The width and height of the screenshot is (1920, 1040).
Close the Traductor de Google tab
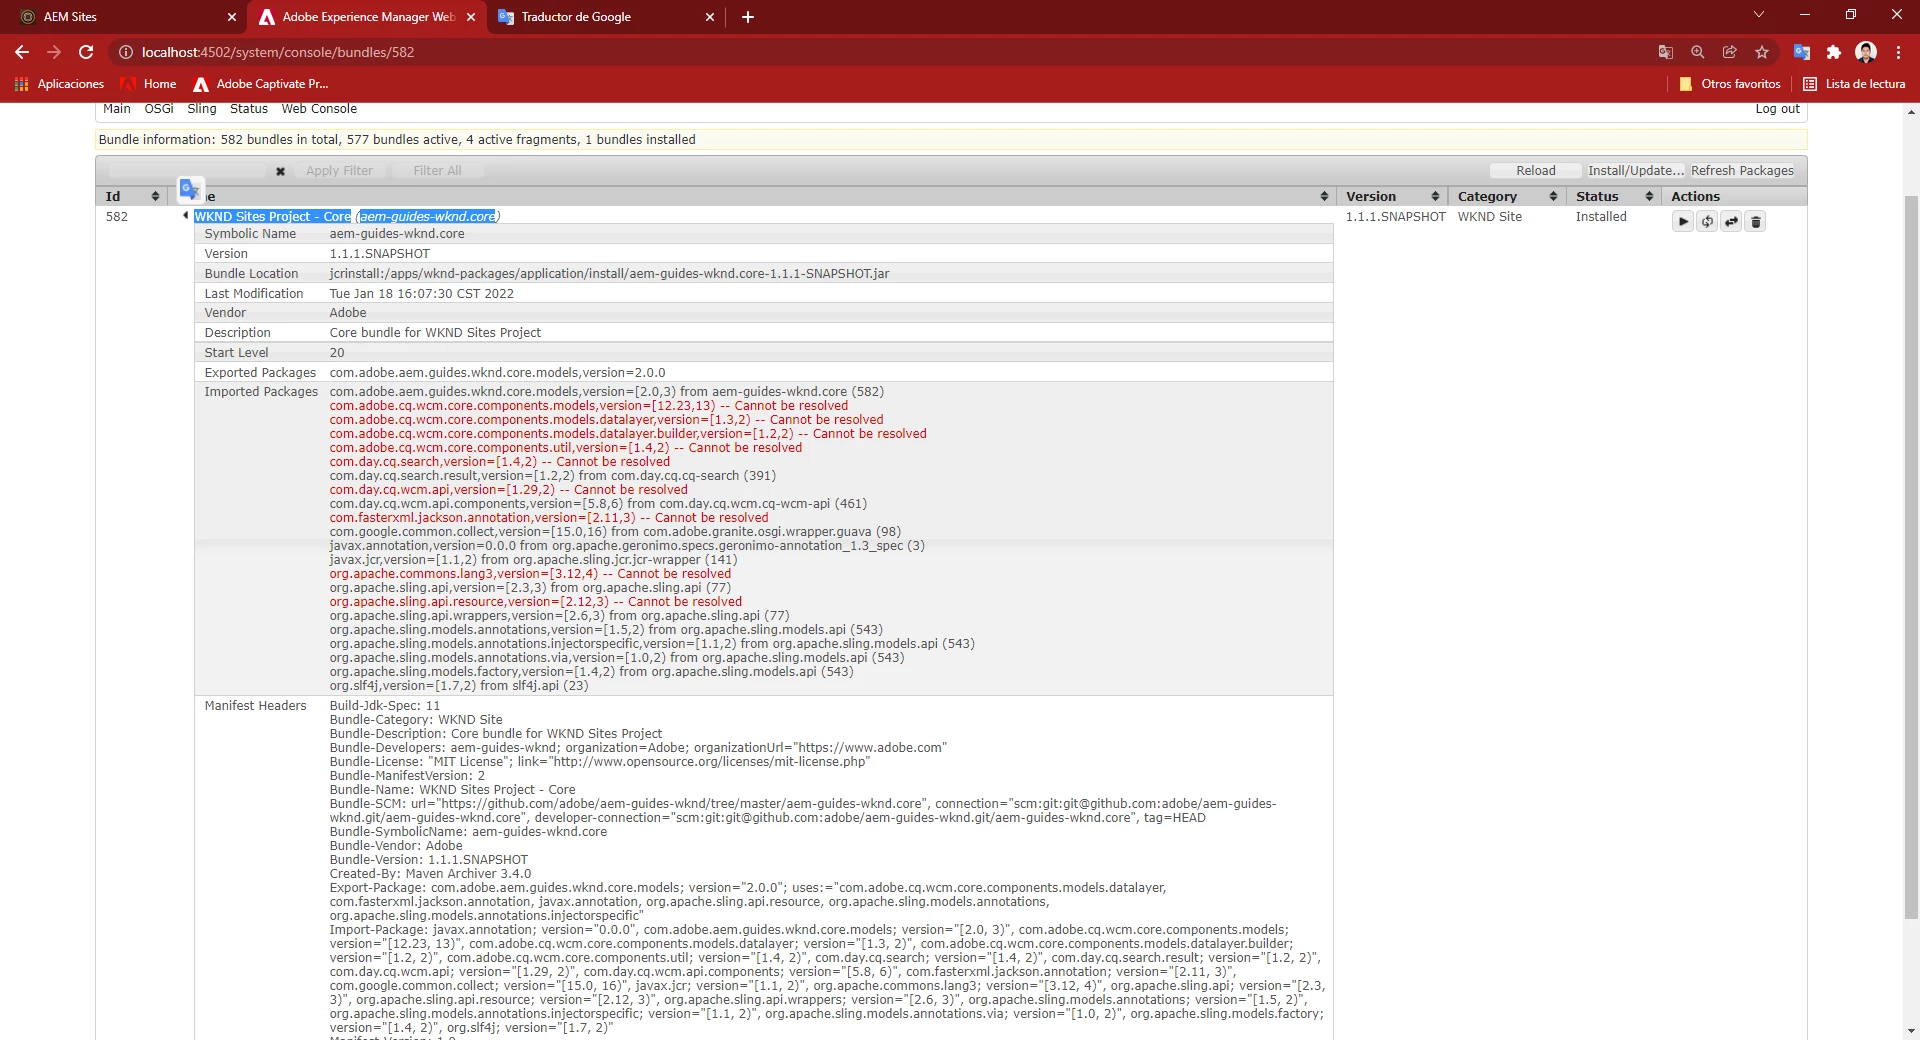[710, 17]
